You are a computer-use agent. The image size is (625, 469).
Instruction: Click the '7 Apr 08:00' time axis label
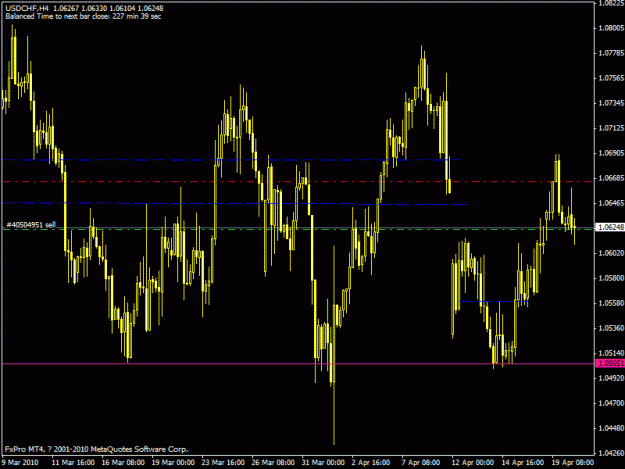(x=421, y=463)
